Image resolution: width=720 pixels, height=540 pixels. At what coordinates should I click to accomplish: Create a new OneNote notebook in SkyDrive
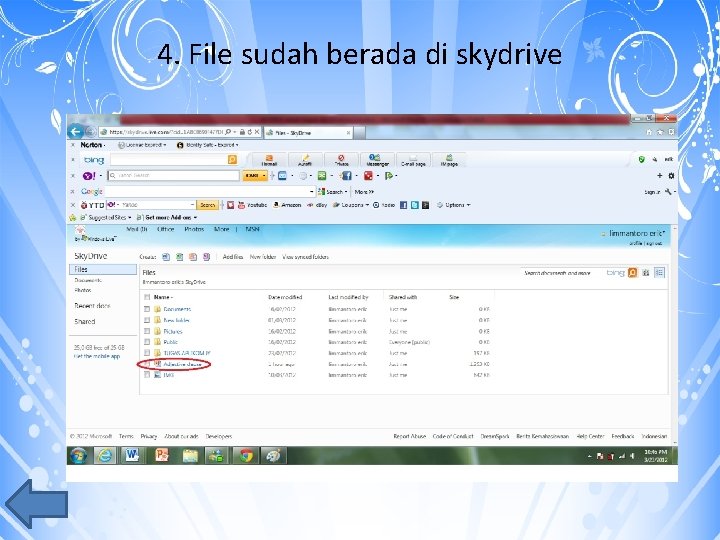coord(207,257)
